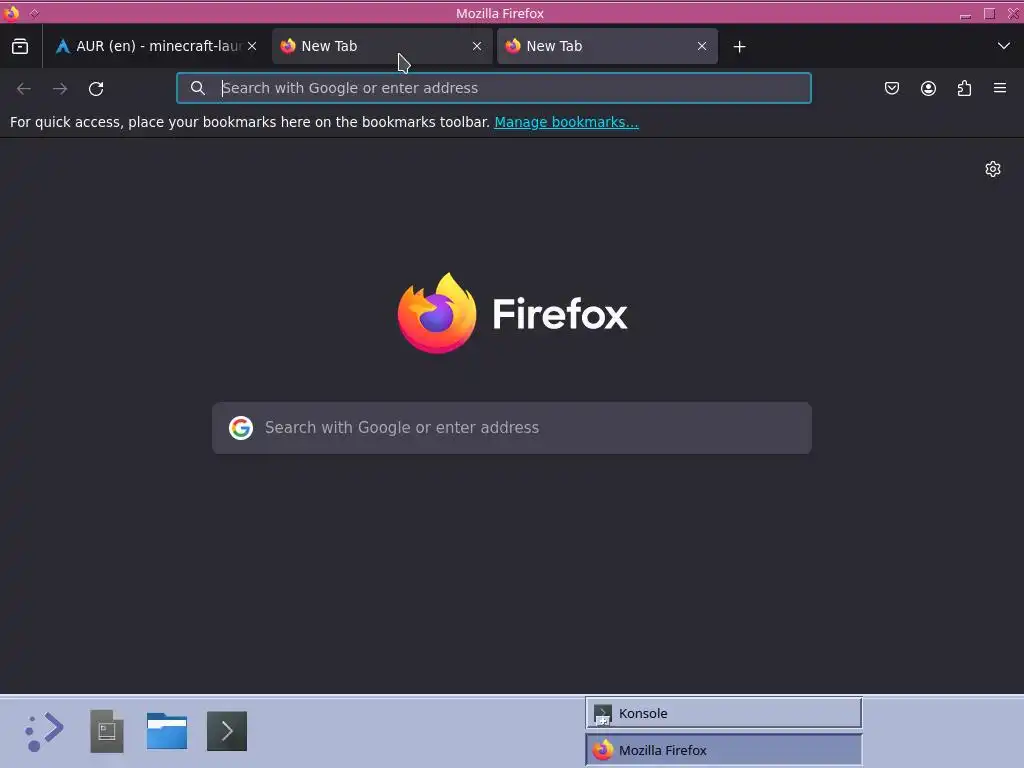Open the Extensions puzzle icon

click(964, 88)
